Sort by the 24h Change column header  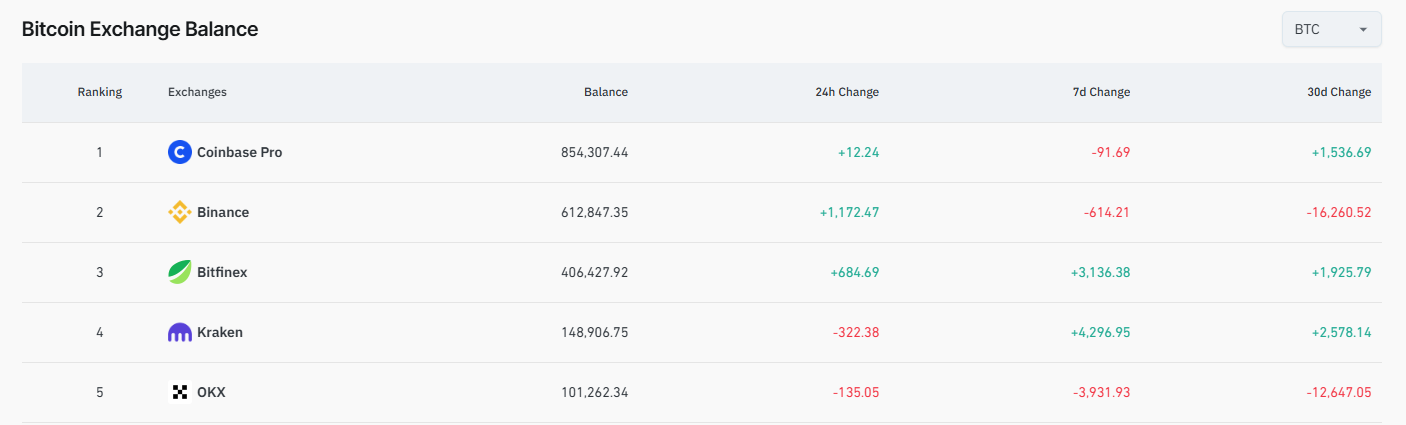846,92
